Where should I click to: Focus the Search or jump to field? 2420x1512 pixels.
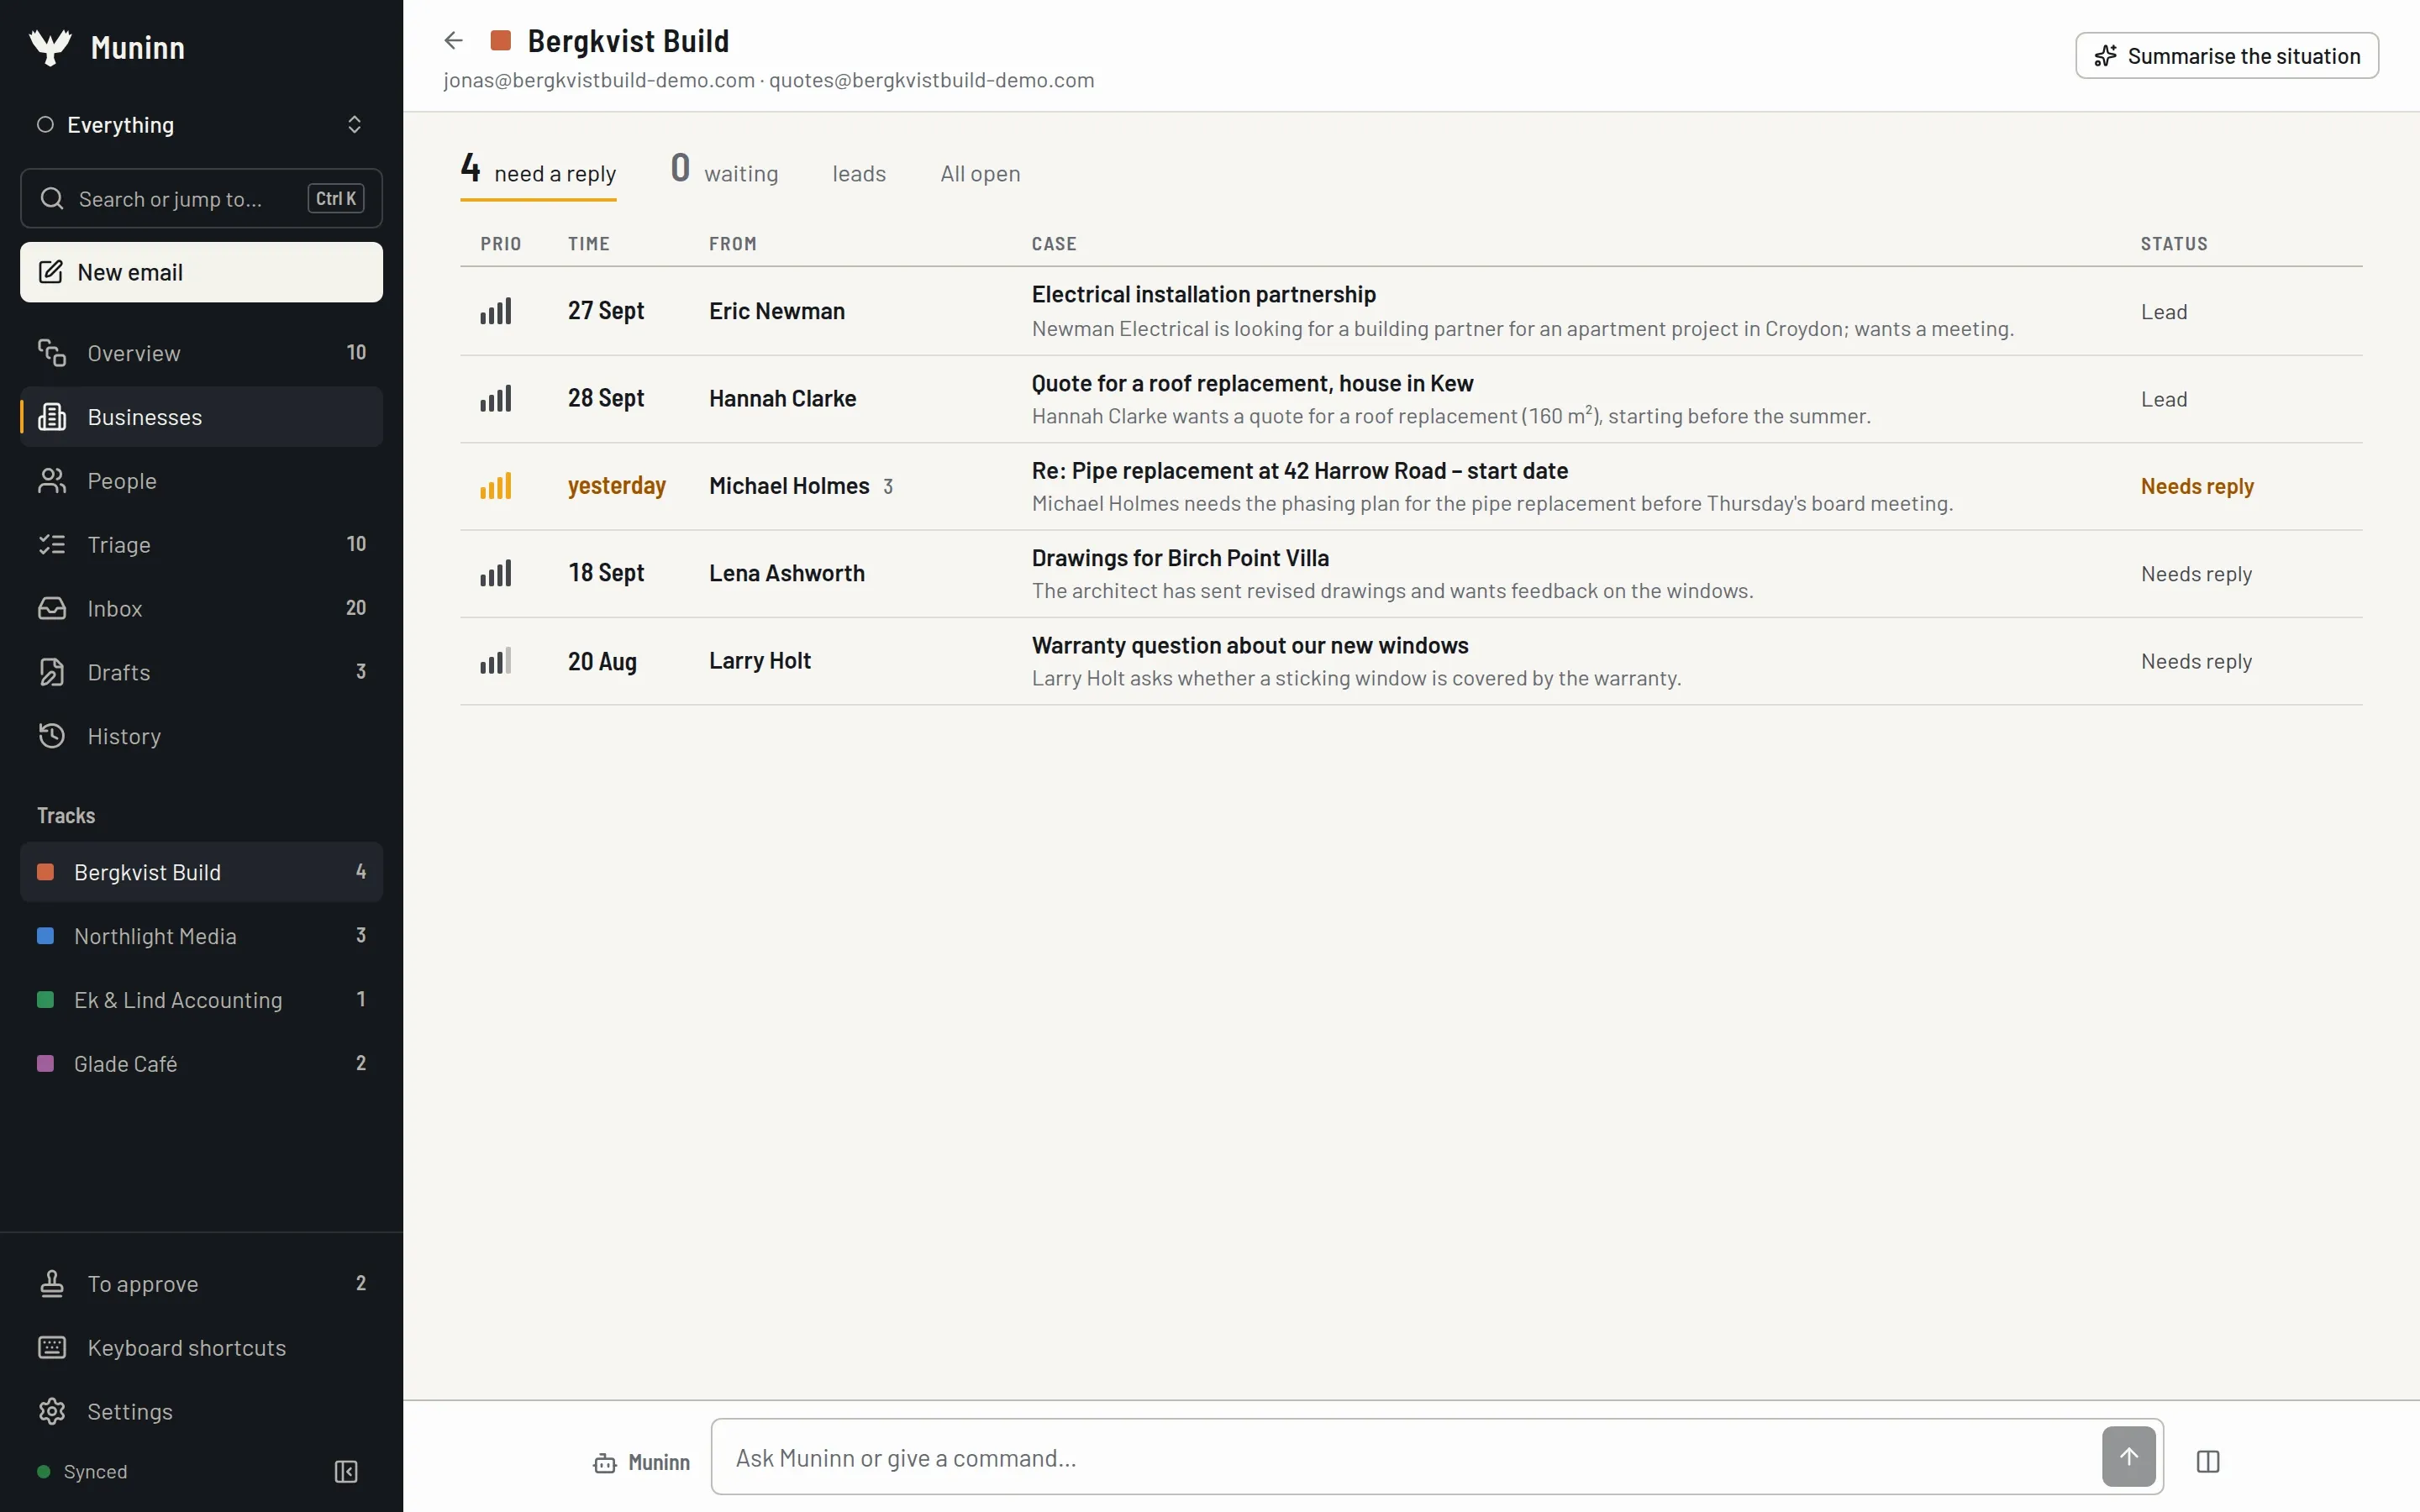(x=201, y=198)
